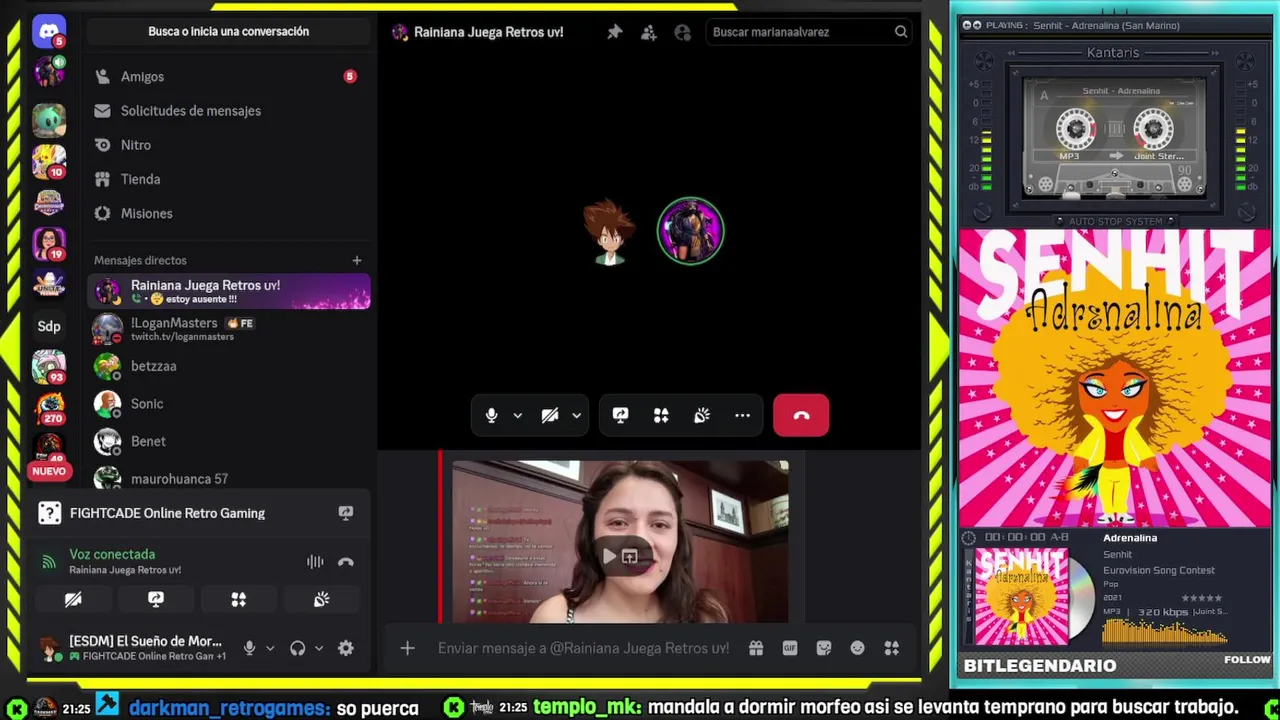The height and width of the screenshot is (720, 1280).
Task: Mute microphone in the user panel
Action: pyautogui.click(x=249, y=648)
